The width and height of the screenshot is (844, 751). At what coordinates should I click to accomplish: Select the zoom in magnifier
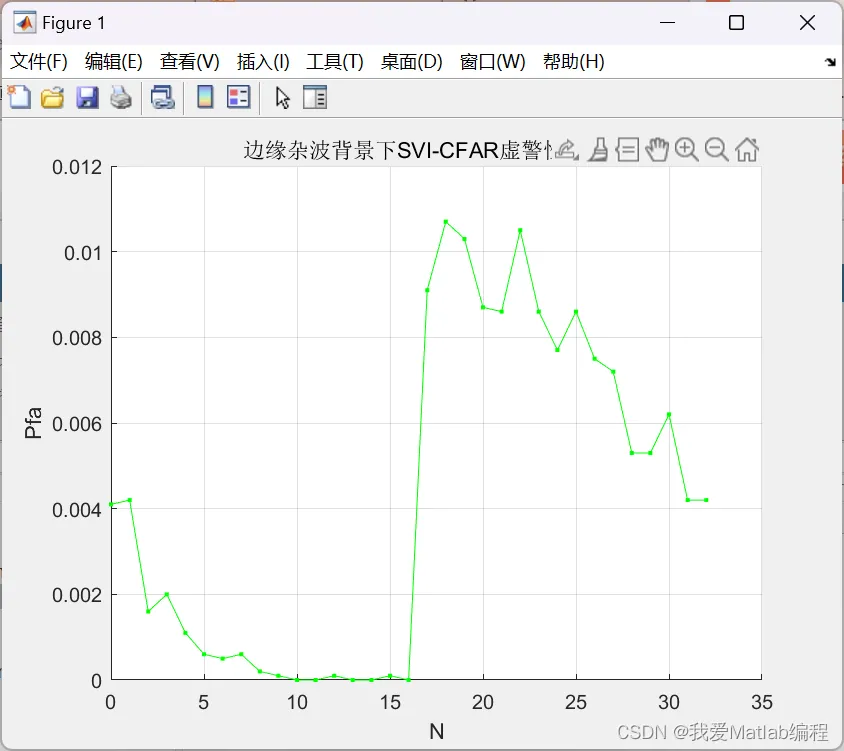686,150
